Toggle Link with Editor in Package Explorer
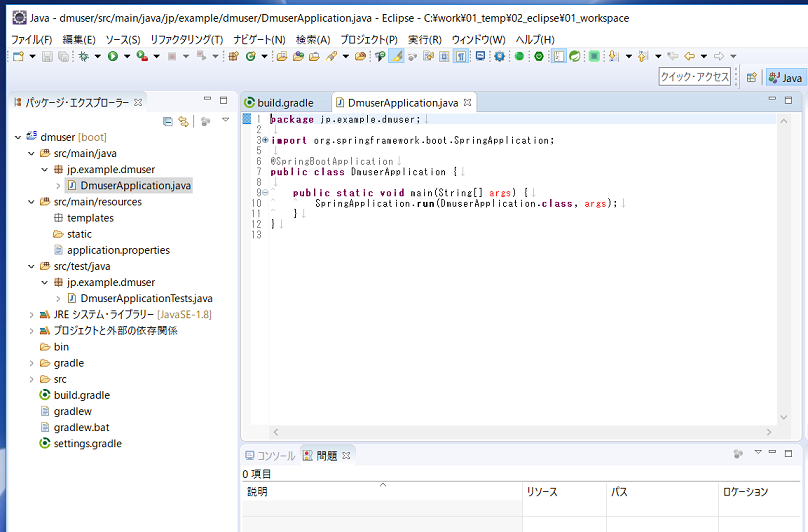The height and width of the screenshot is (532, 808). coord(183,121)
